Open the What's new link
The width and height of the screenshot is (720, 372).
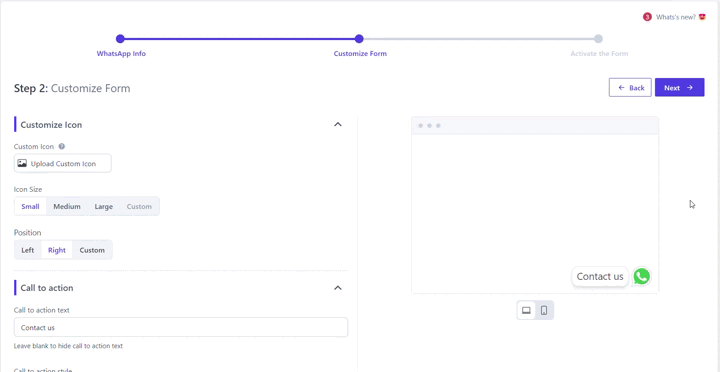[676, 17]
